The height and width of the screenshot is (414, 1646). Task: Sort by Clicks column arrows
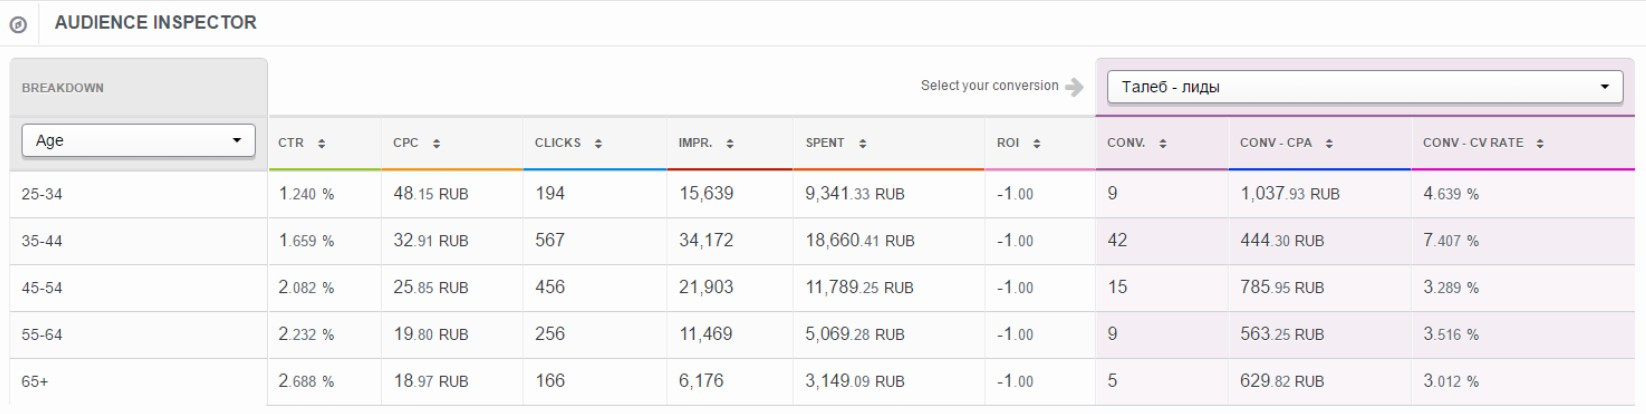[598, 144]
